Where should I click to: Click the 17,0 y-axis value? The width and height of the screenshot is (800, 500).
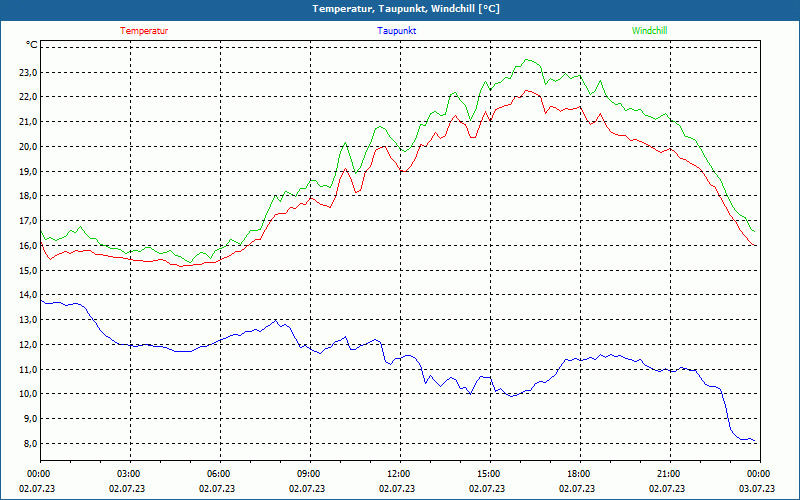28,221
